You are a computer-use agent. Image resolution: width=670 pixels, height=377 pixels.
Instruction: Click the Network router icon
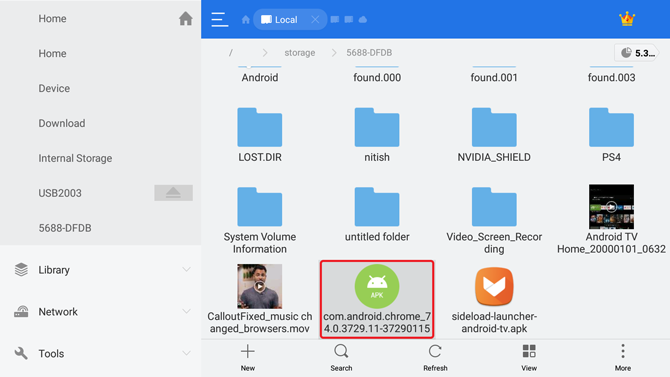pyautogui.click(x=21, y=312)
